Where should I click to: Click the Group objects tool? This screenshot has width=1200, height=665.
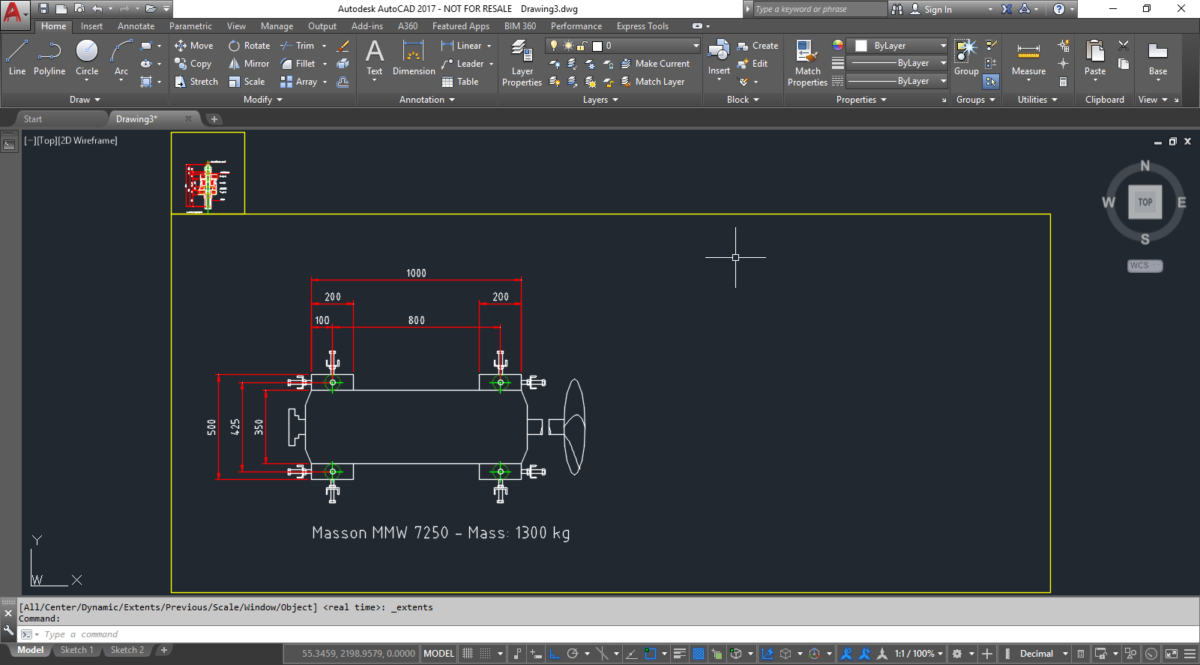(x=966, y=58)
